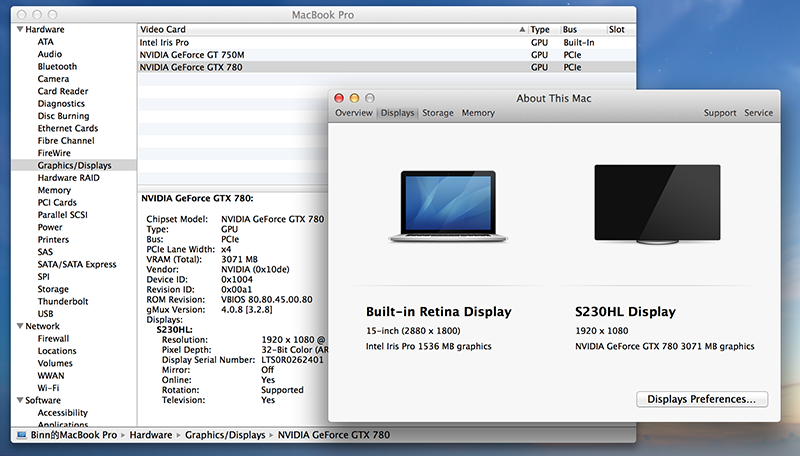Viewport: 800px width, 456px height.
Task: Click the Device ID value 0x1004
Action: 237,280
